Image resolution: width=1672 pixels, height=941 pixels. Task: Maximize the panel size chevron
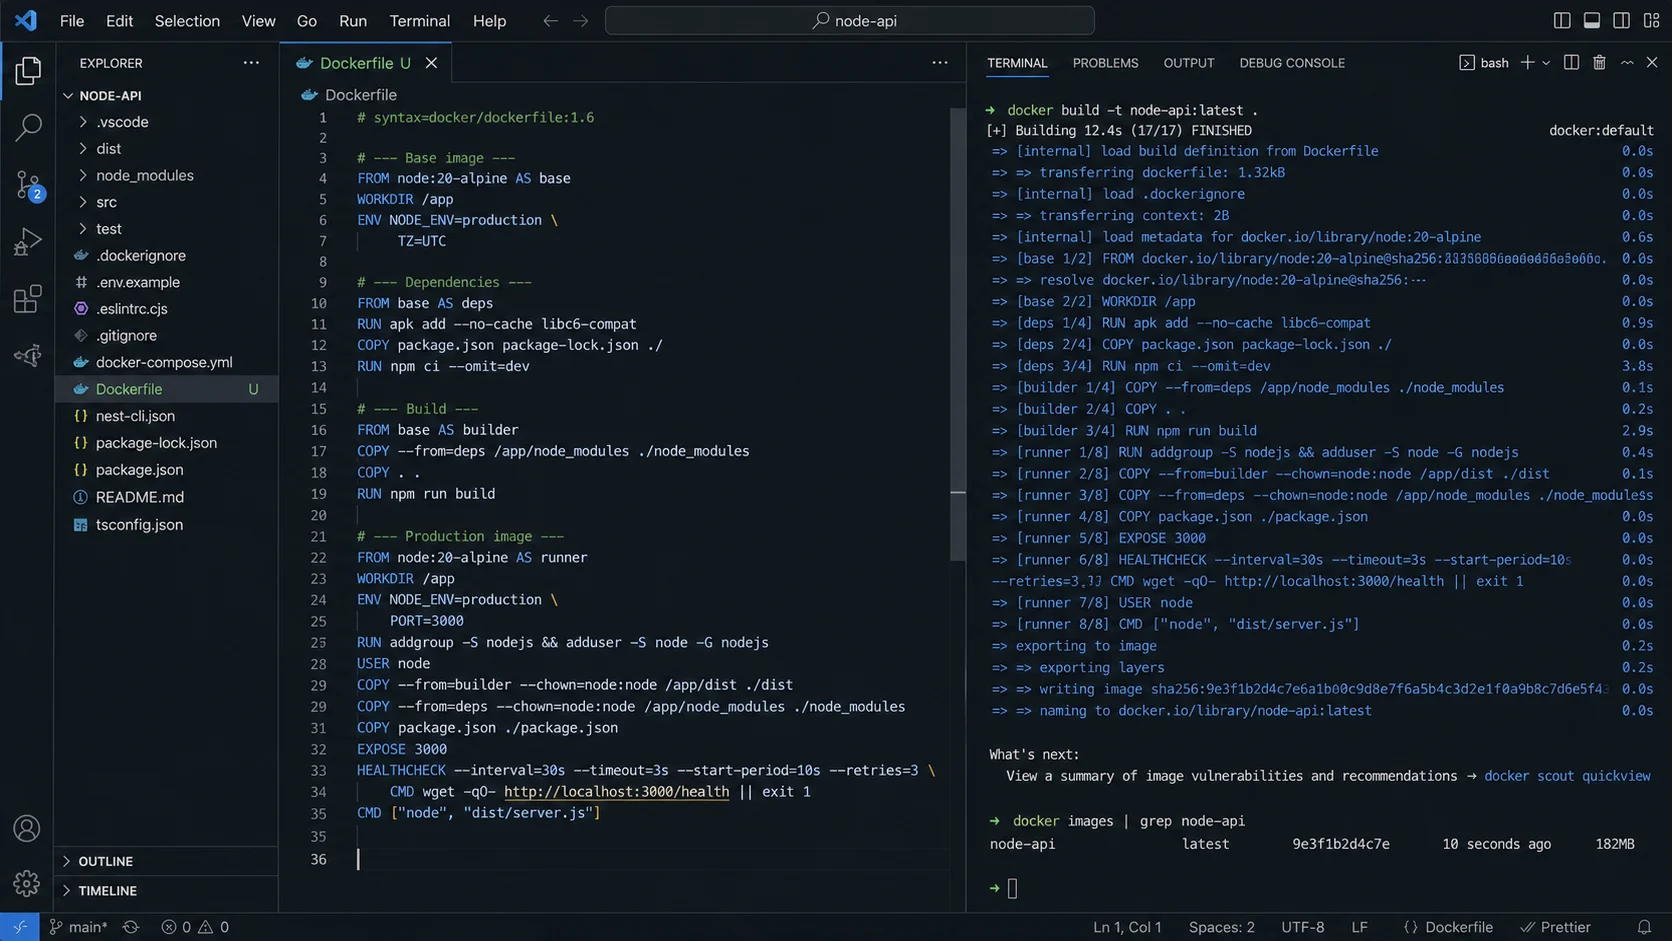(x=1627, y=62)
